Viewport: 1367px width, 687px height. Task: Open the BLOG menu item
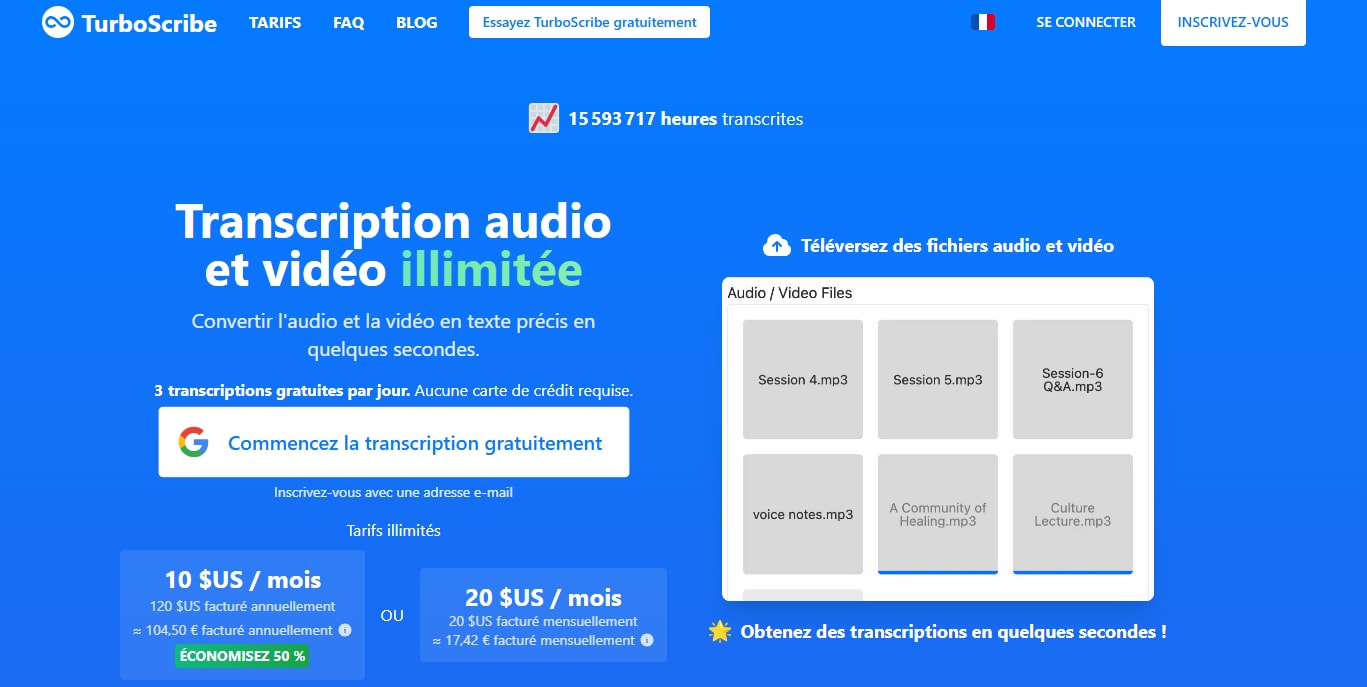[x=417, y=22]
